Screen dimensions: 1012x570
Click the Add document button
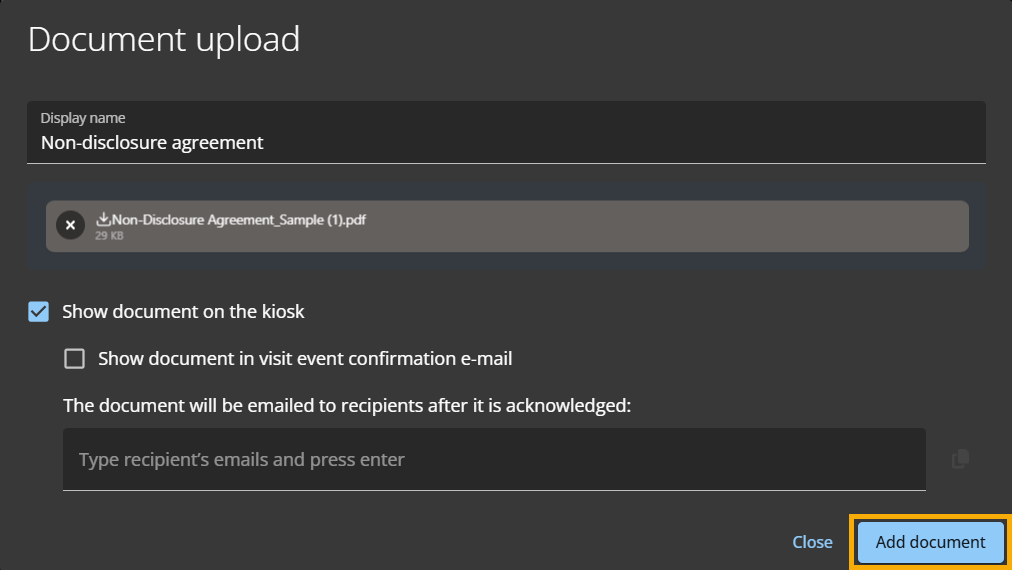click(x=930, y=542)
